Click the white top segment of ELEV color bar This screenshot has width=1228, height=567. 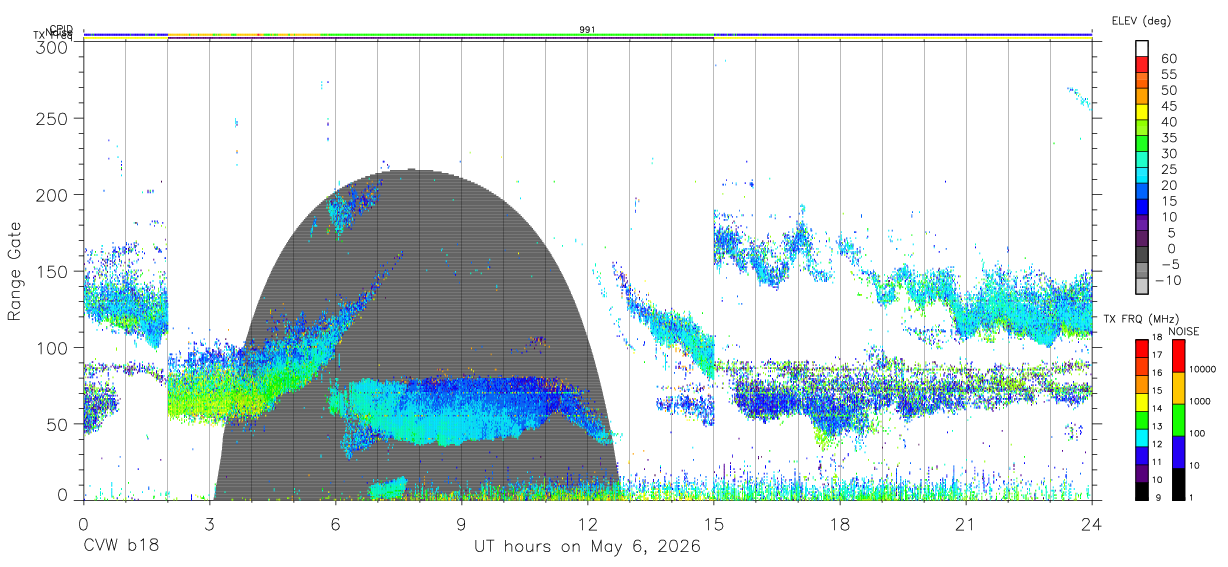click(x=1143, y=47)
